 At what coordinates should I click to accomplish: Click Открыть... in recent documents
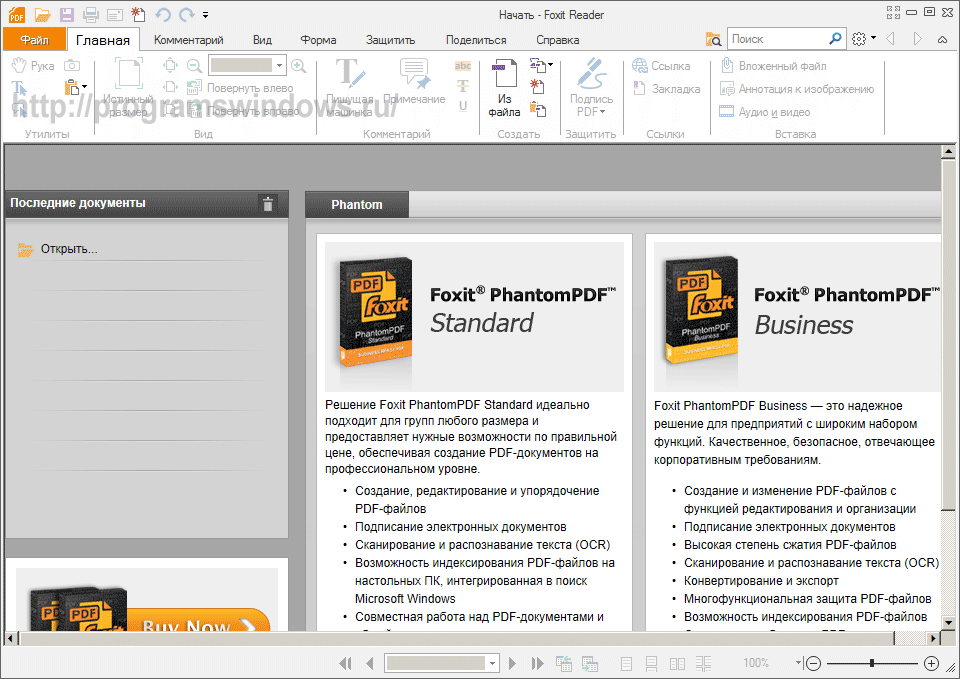click(x=69, y=249)
